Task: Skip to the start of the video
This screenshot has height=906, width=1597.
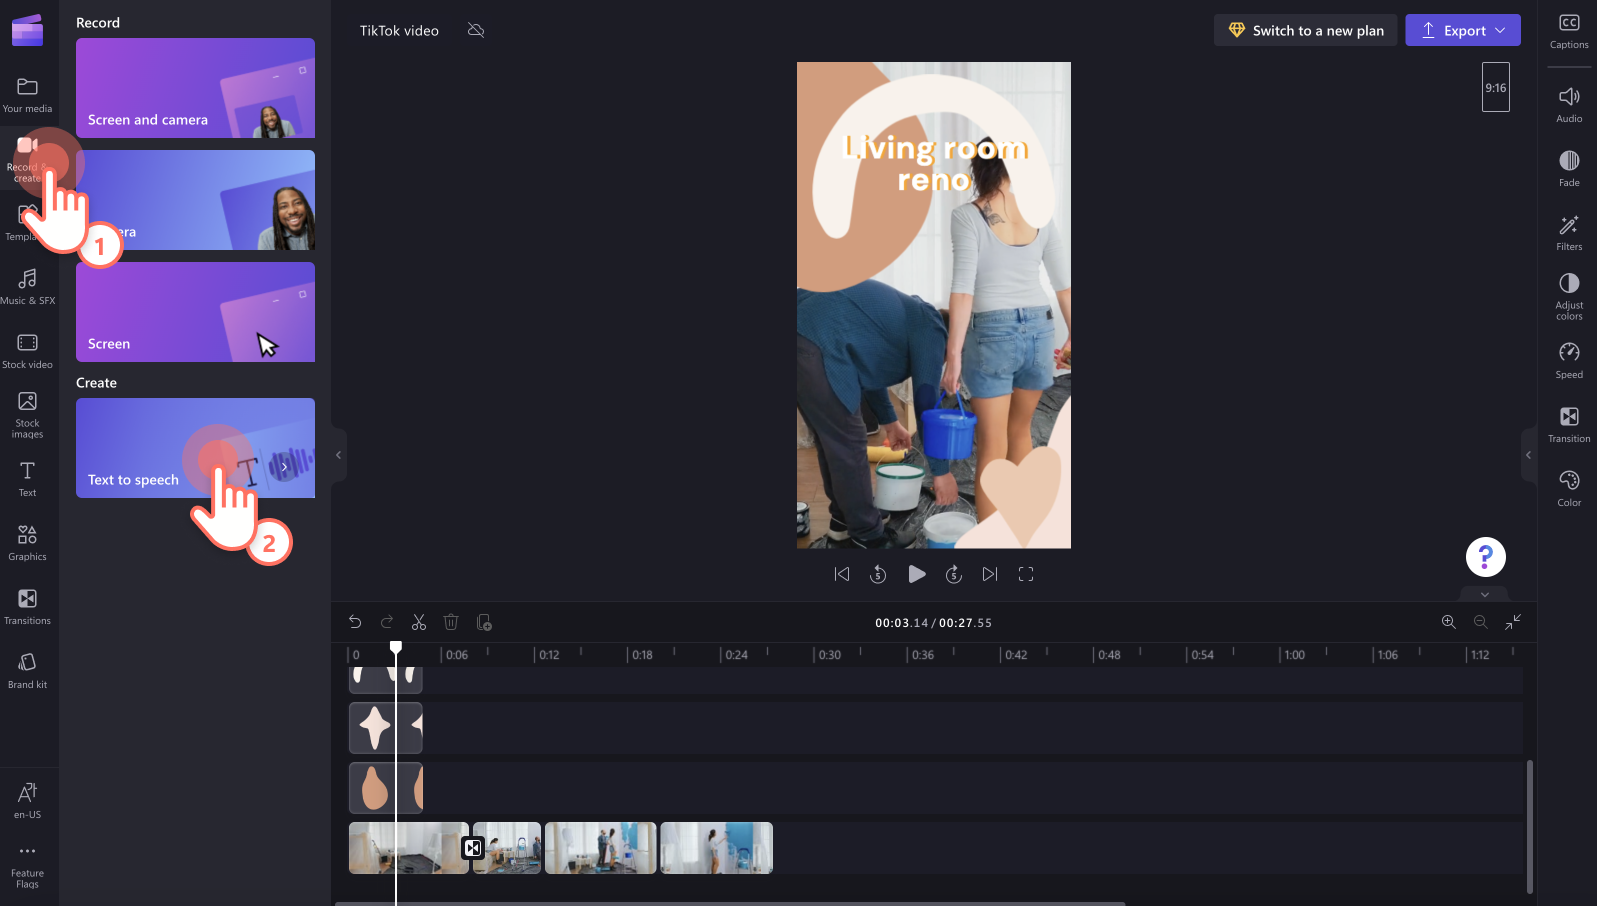Action: pyautogui.click(x=842, y=574)
